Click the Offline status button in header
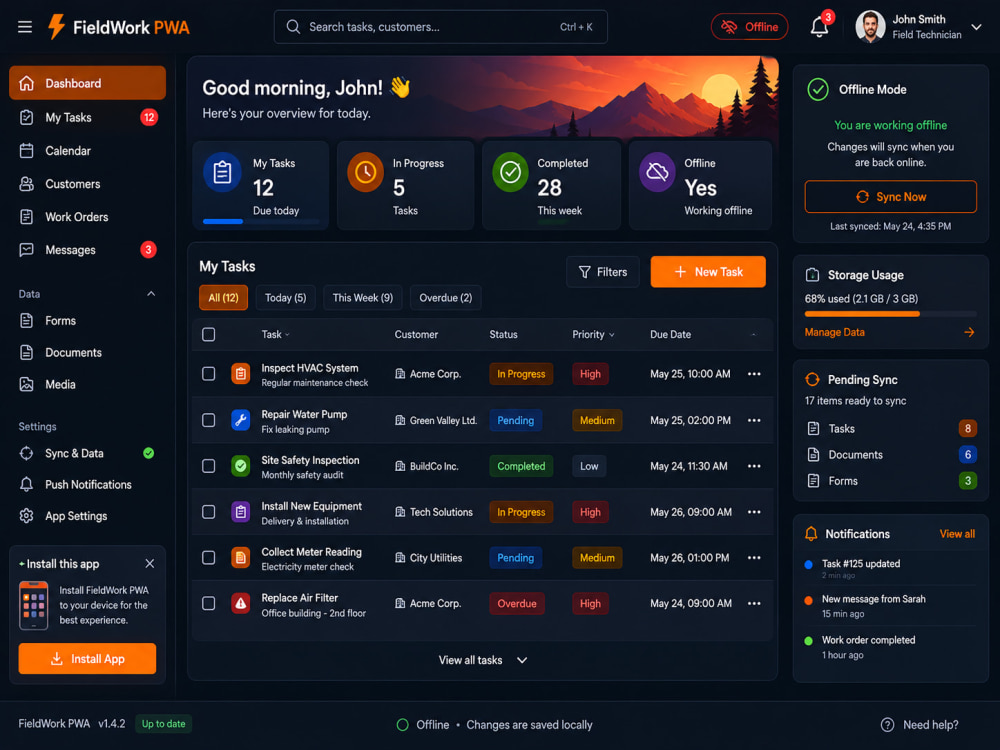This screenshot has height=750, width=1000. [x=749, y=27]
